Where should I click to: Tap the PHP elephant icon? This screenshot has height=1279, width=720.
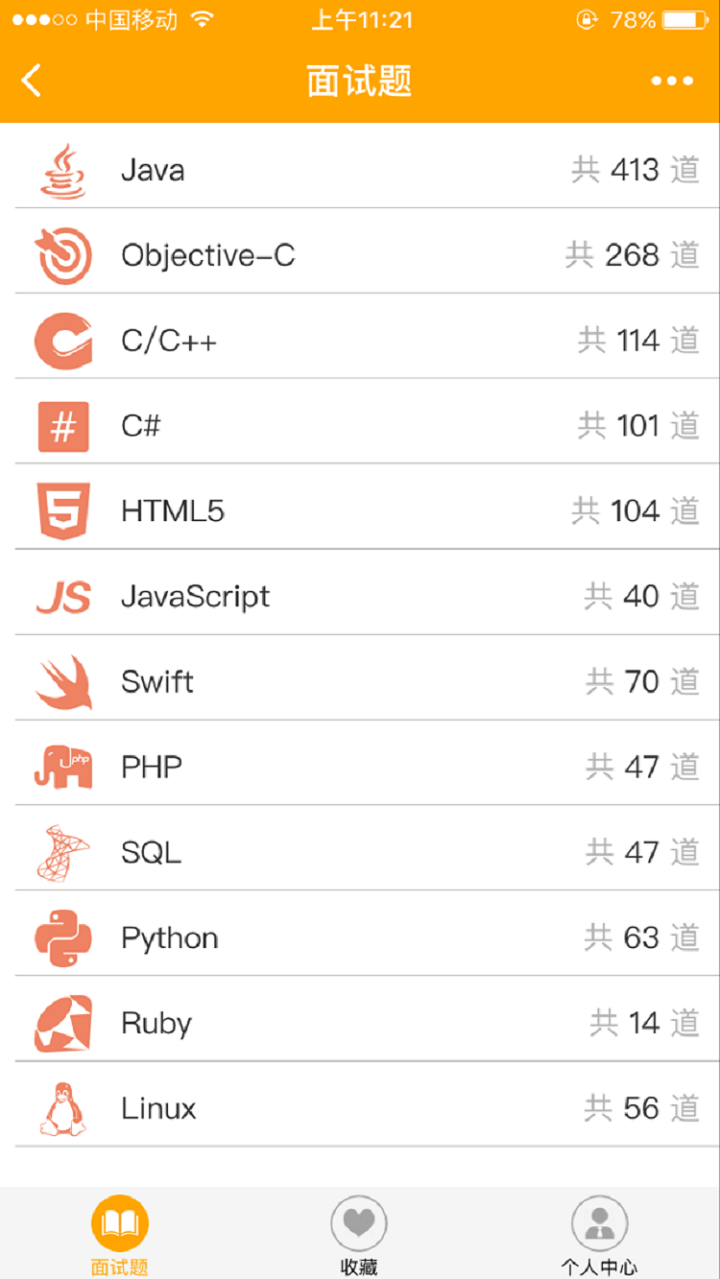coord(63,767)
